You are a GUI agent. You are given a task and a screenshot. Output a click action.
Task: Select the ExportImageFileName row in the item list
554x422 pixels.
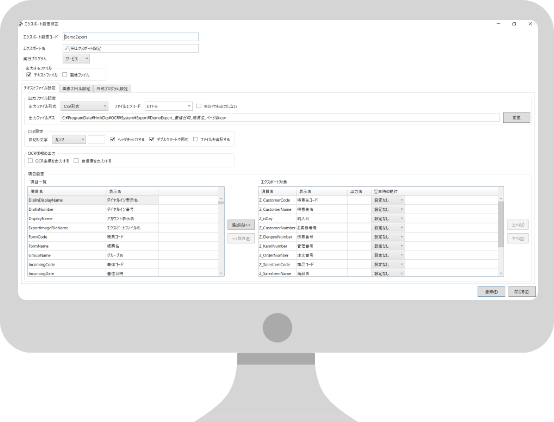point(123,228)
